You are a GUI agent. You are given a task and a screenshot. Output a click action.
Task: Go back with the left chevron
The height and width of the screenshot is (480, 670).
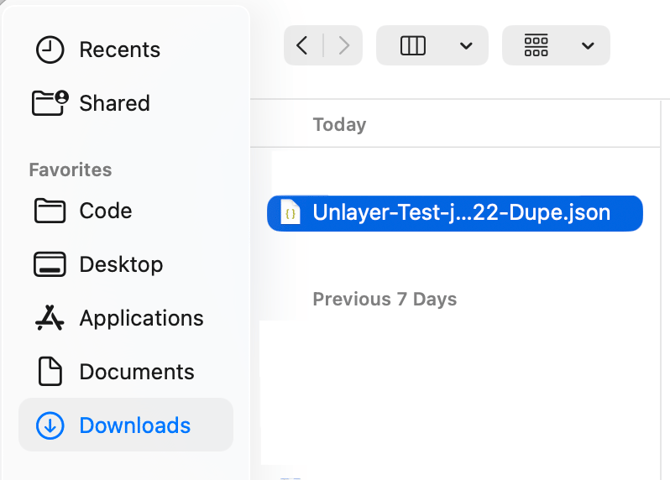tap(302, 45)
